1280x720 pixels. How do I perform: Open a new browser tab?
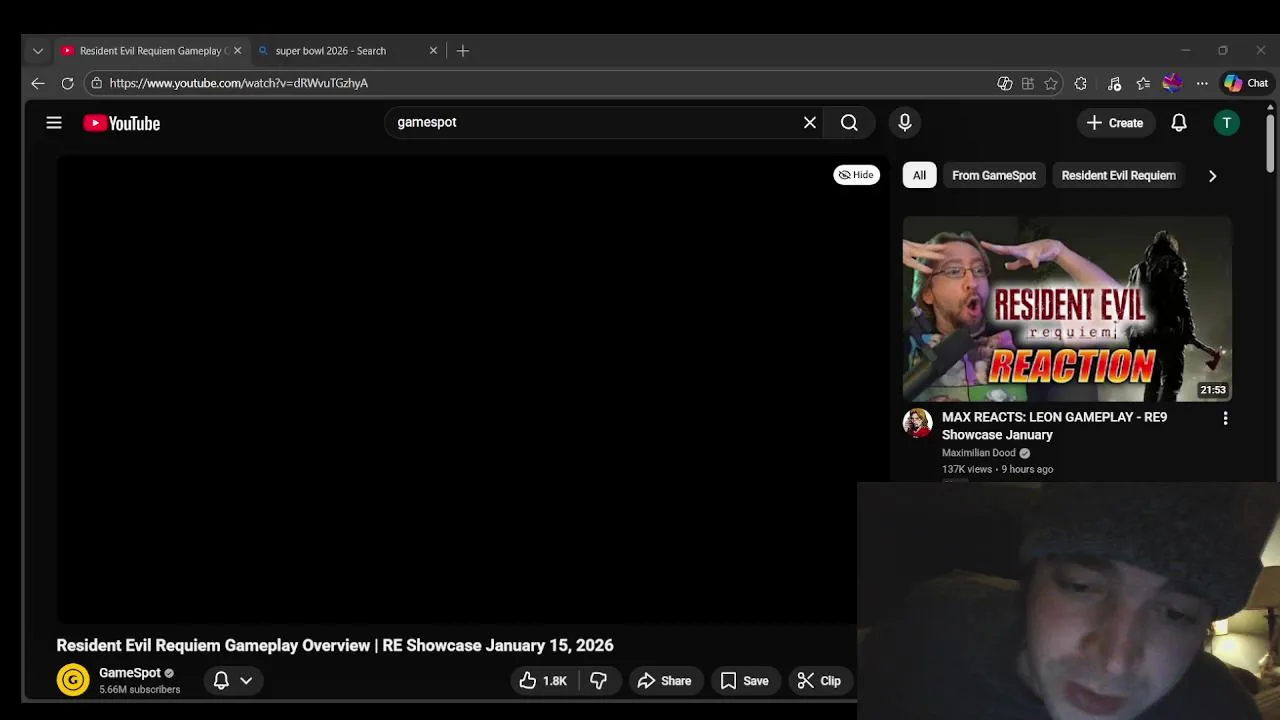coord(463,51)
